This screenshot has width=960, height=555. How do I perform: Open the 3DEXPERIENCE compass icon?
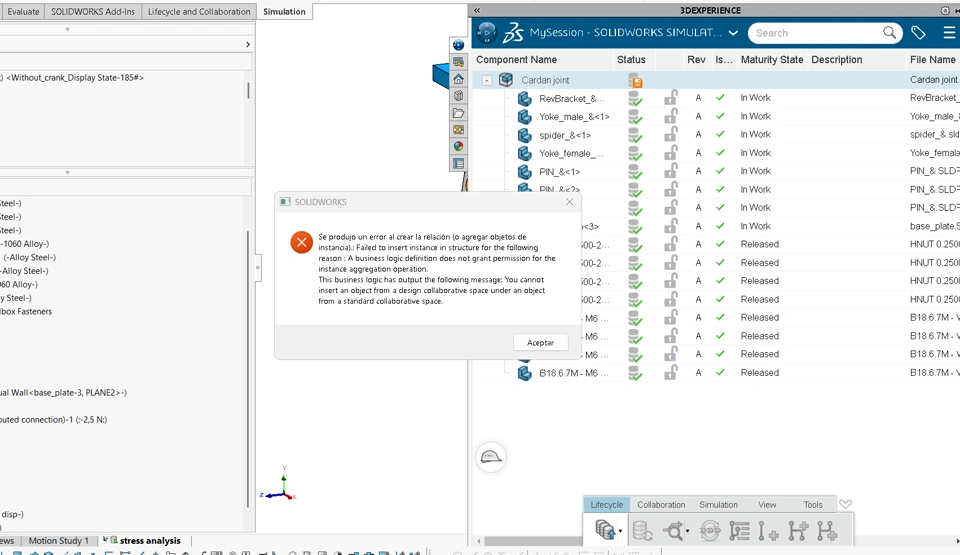pos(487,32)
